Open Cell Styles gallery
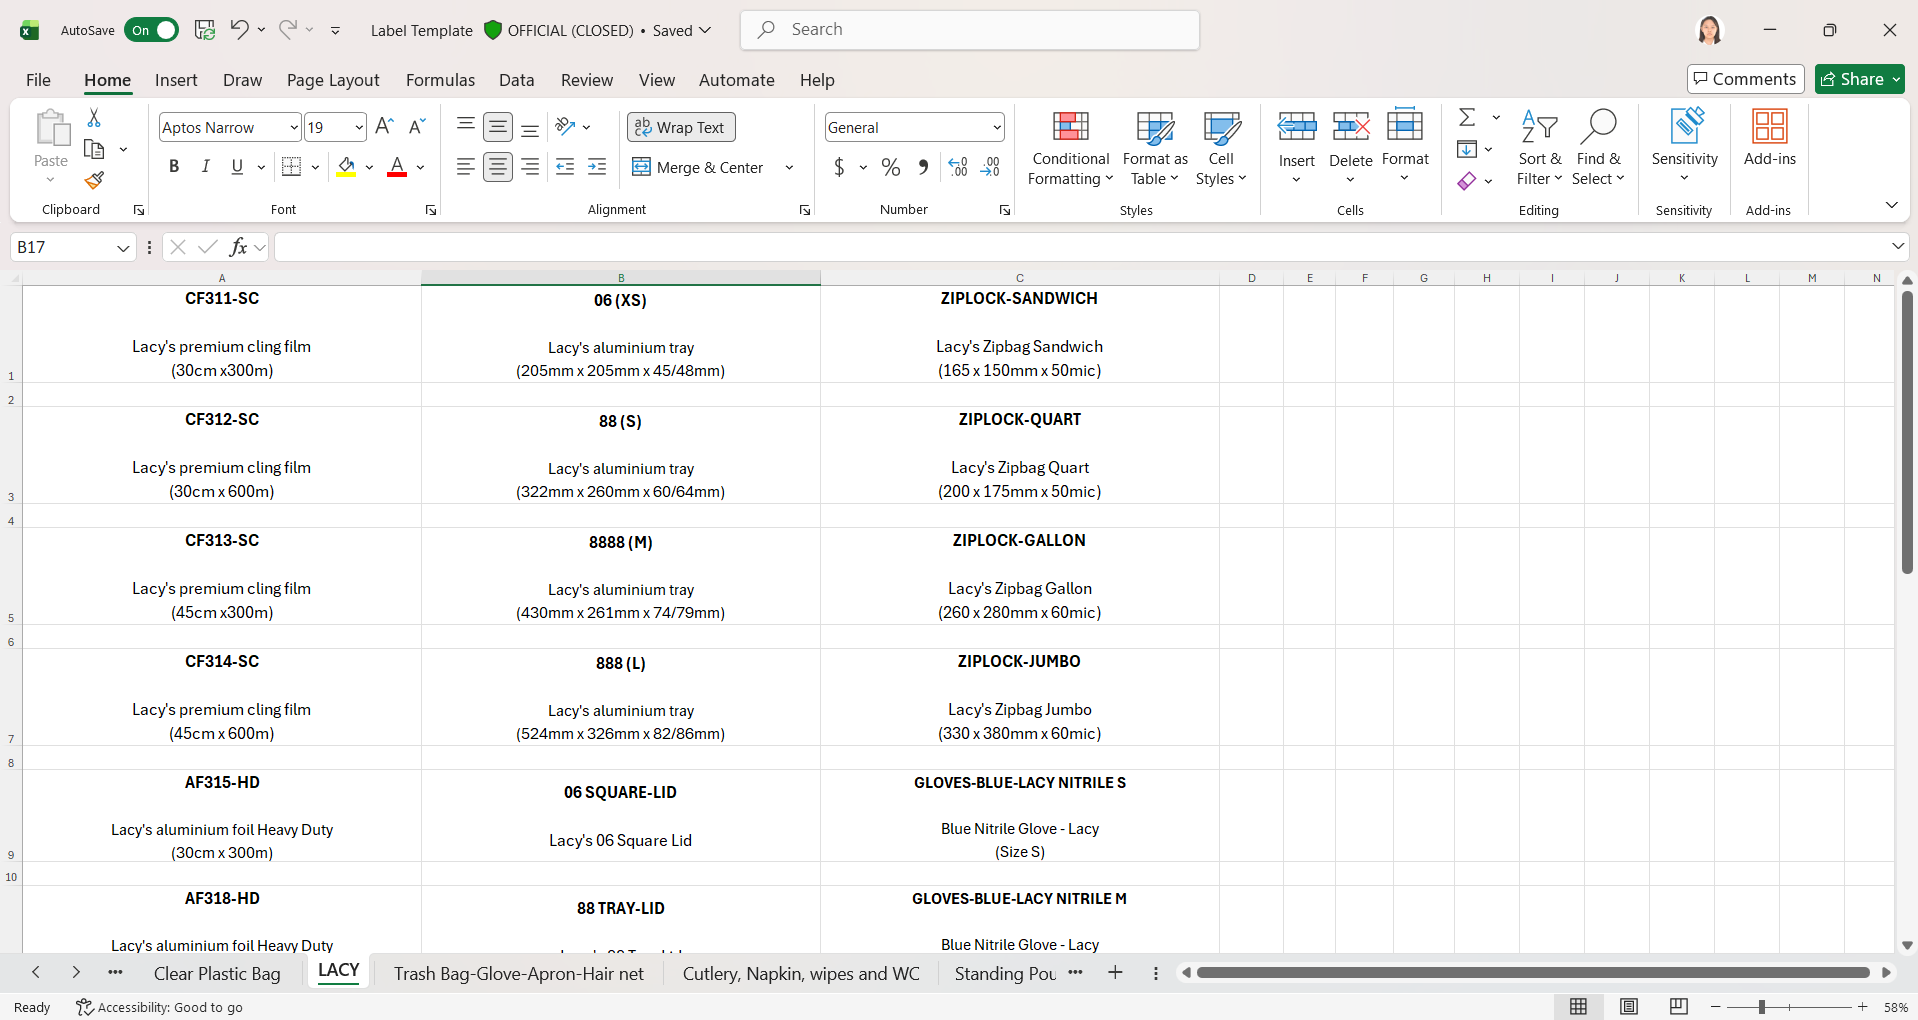1918x1020 pixels. click(1221, 148)
